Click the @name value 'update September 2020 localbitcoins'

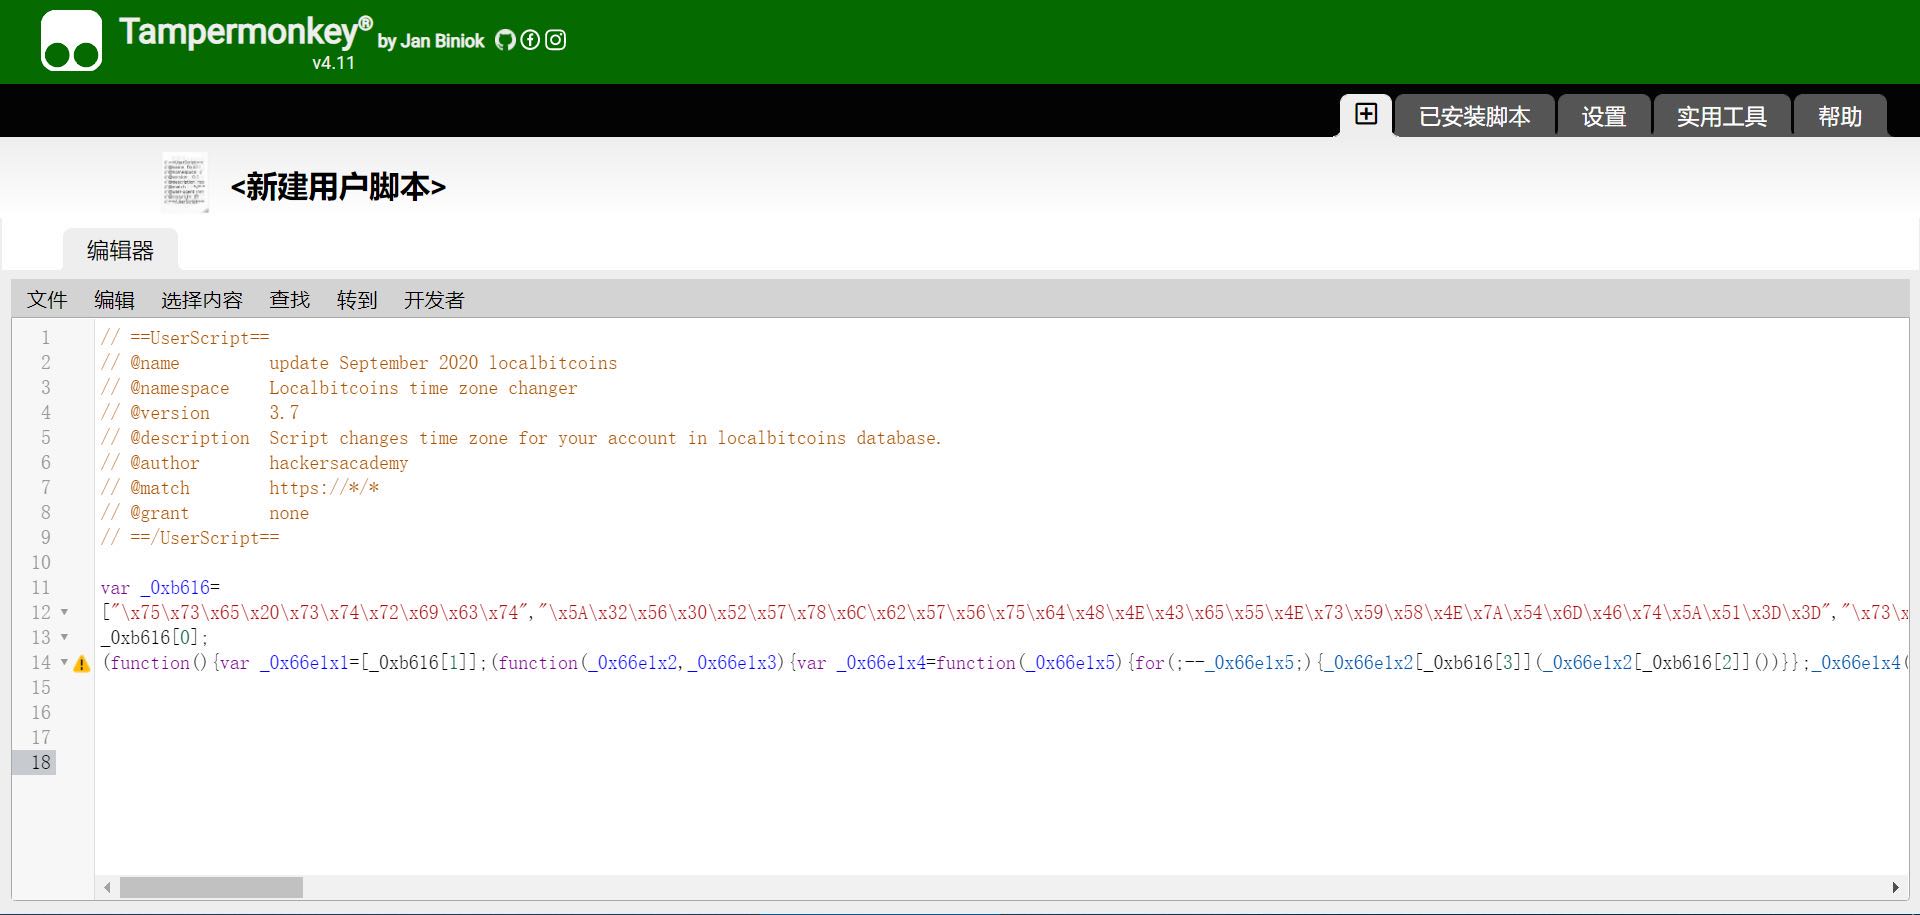point(443,363)
